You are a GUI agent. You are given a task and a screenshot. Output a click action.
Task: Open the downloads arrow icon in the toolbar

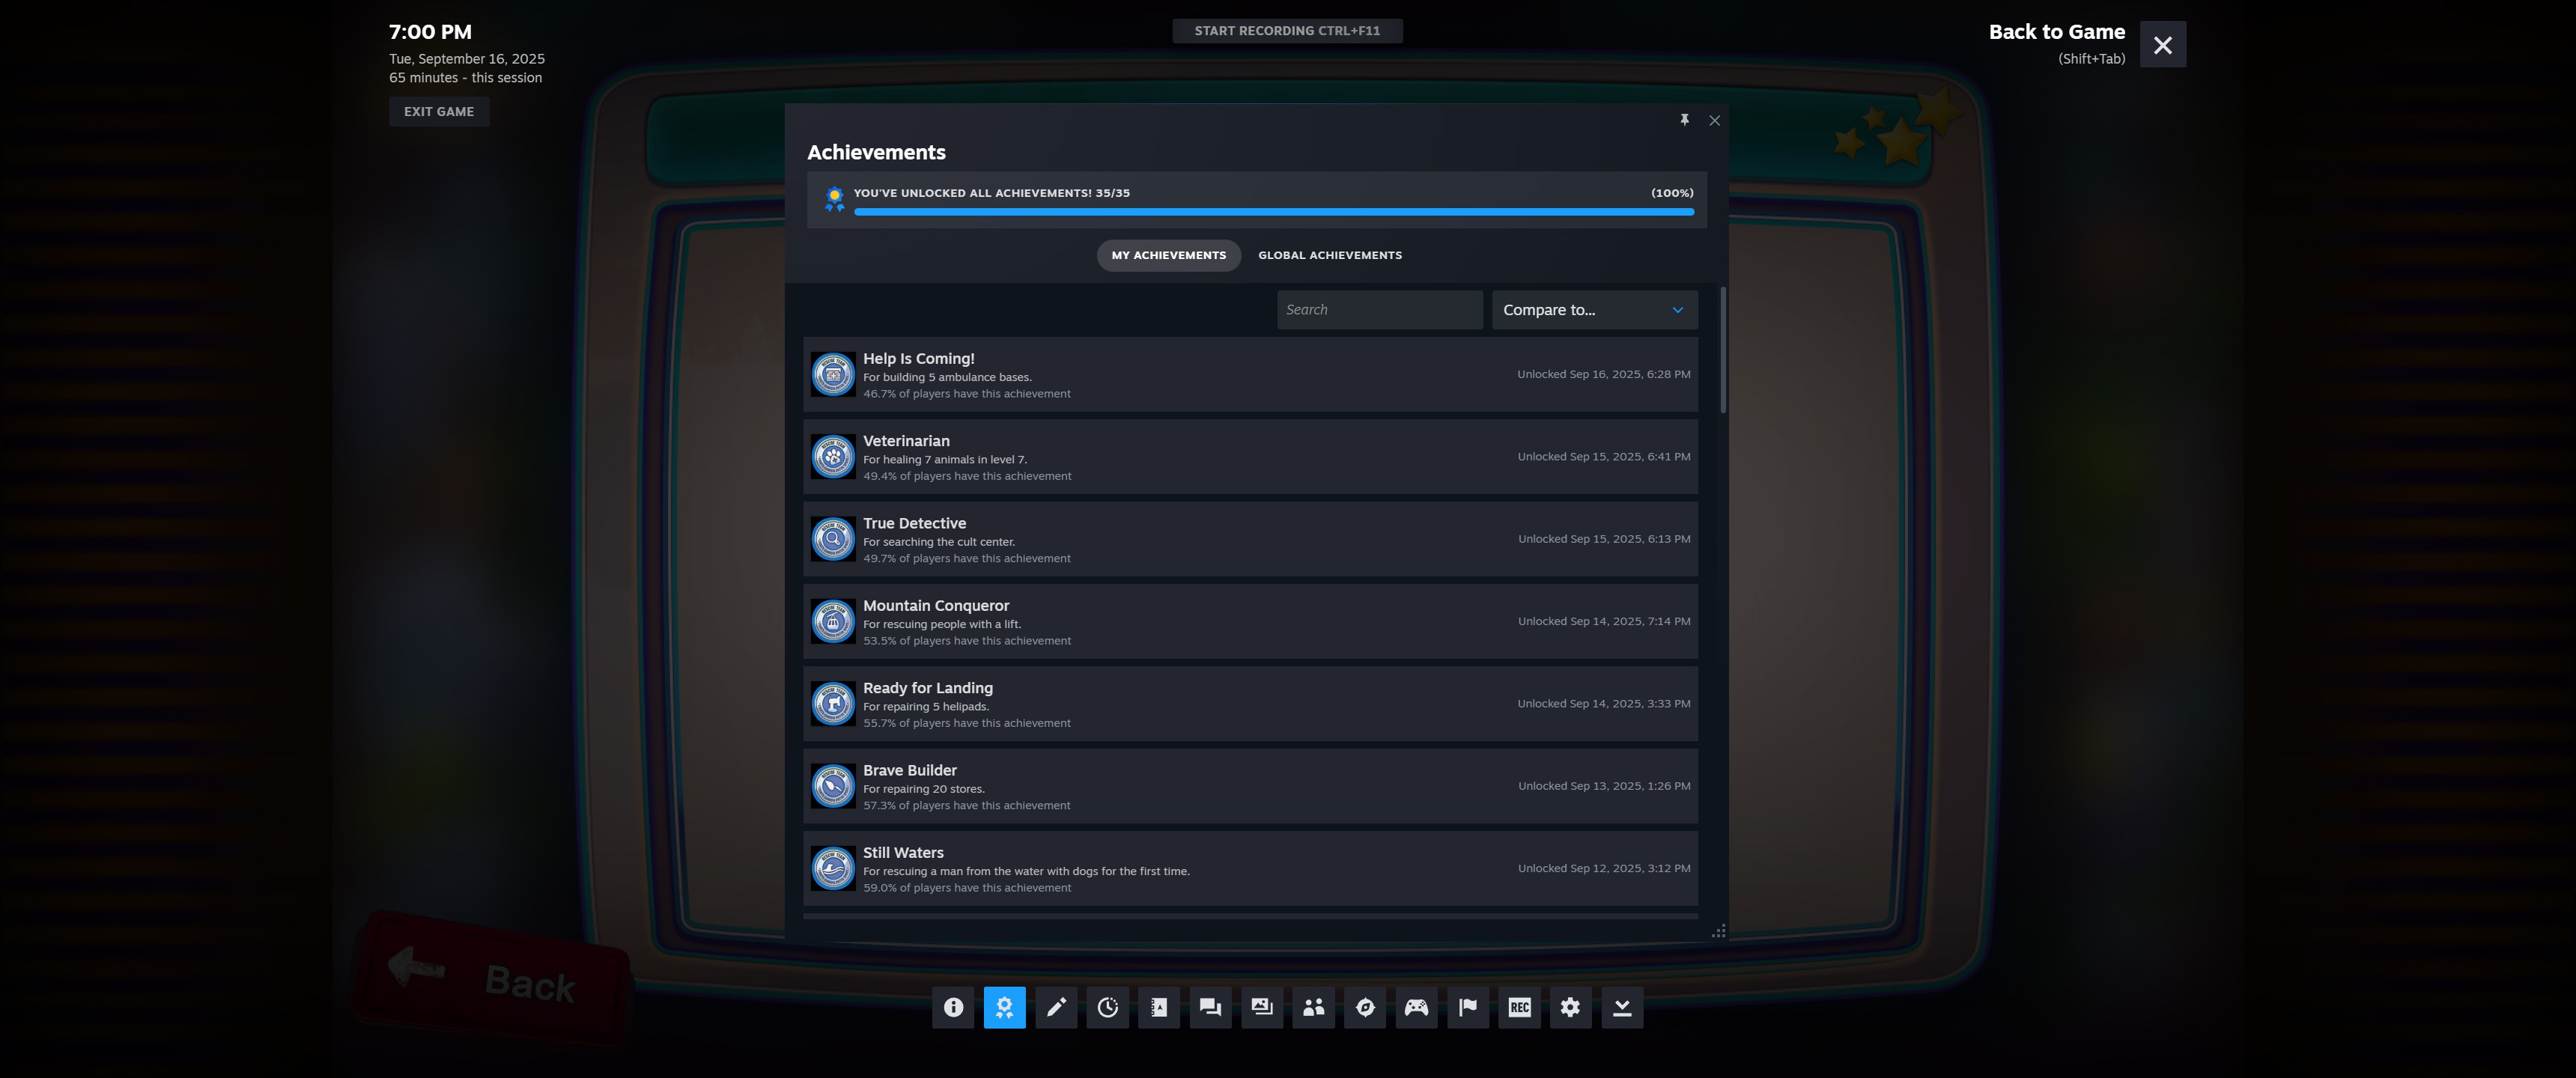(x=1622, y=1007)
